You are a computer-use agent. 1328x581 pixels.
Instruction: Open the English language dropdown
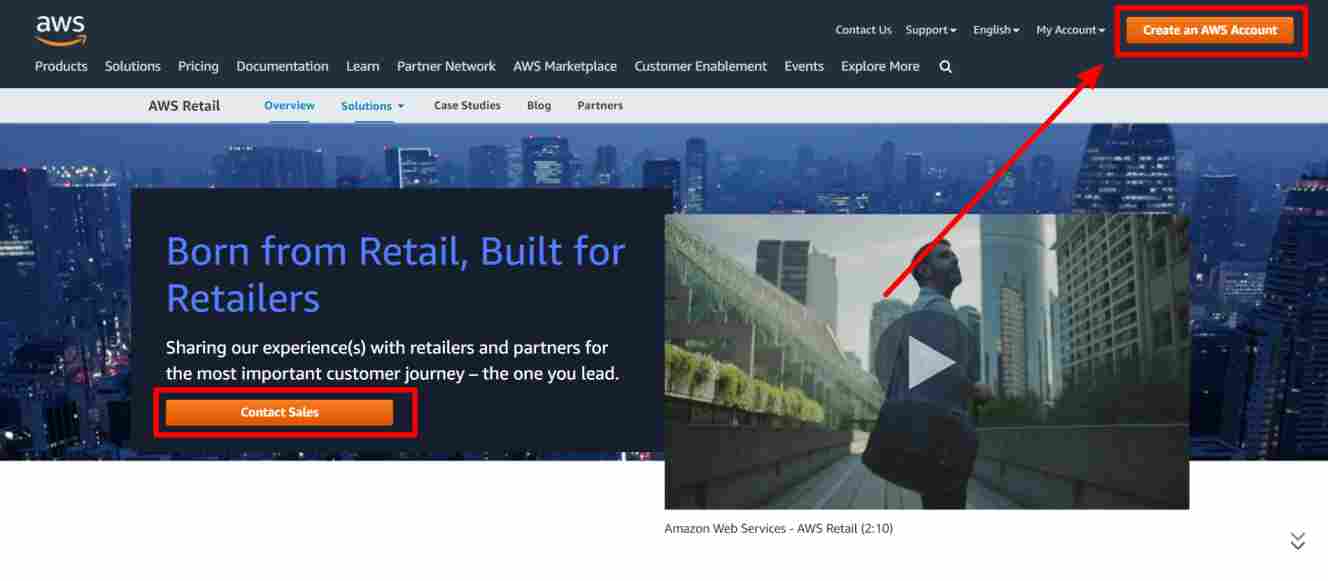pos(996,30)
